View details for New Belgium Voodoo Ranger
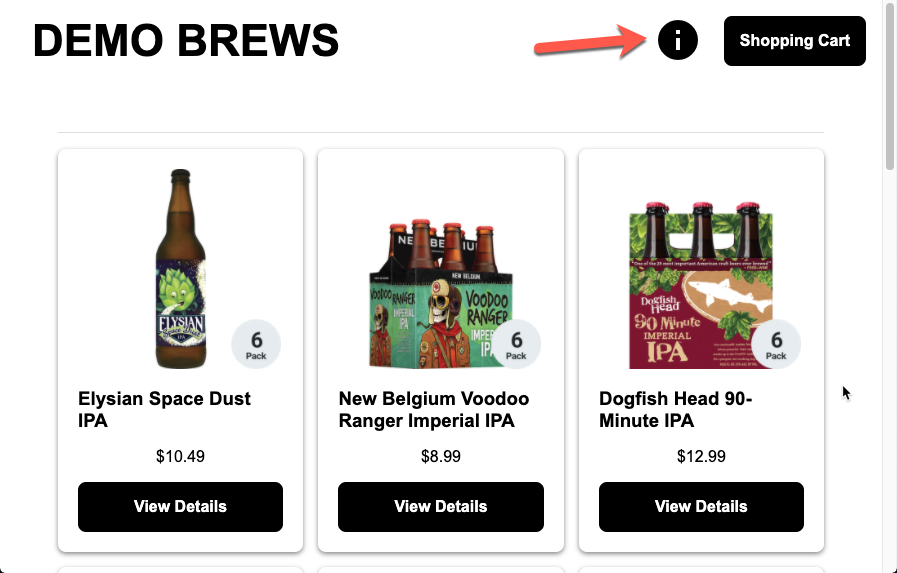Image resolution: width=897 pixels, height=573 pixels. [440, 506]
